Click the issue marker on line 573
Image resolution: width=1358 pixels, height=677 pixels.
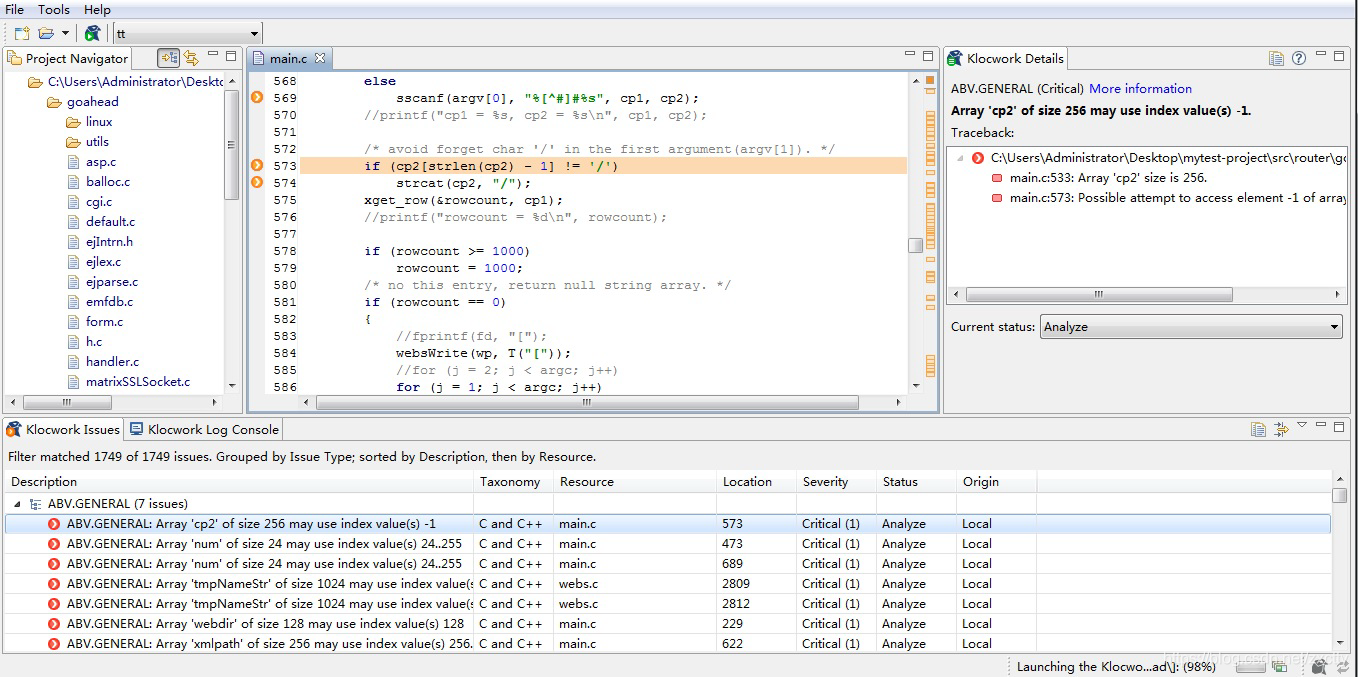(x=257, y=166)
